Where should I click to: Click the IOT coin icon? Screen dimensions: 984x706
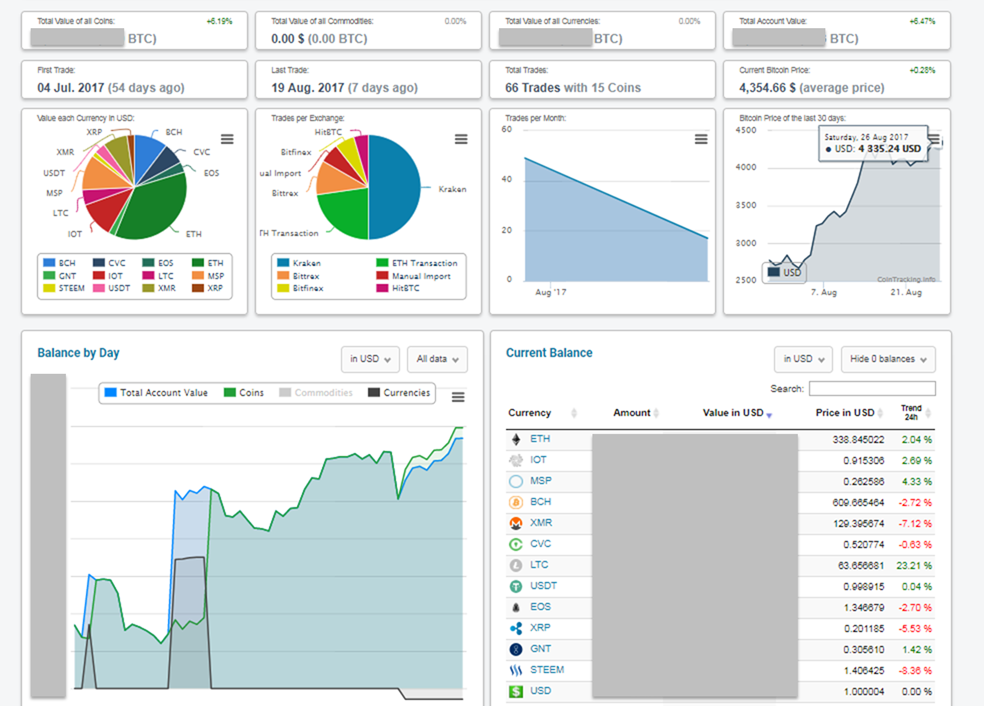[516, 460]
